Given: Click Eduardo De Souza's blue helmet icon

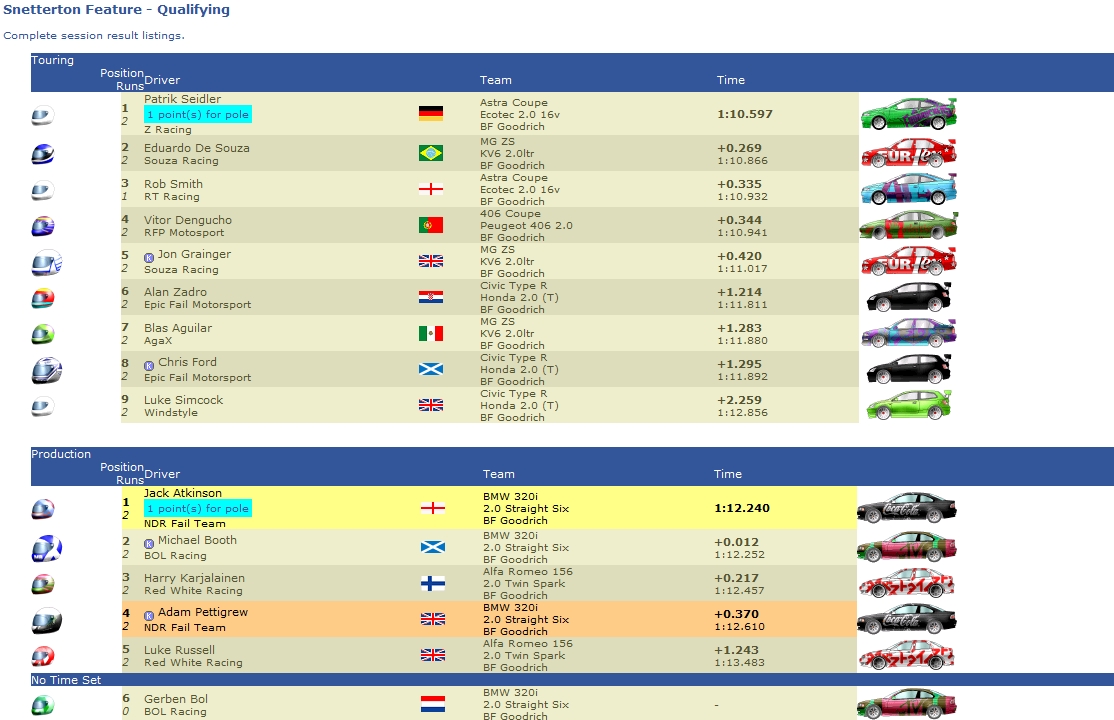Looking at the screenshot, I should point(43,154).
